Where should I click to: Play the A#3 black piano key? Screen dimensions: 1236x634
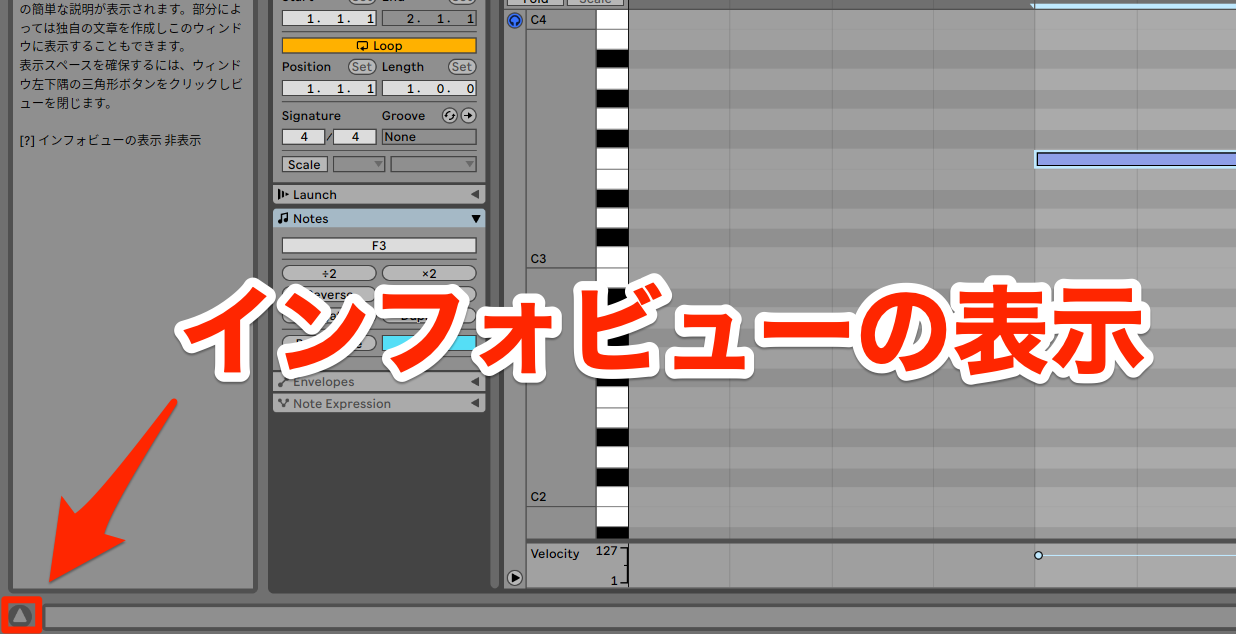point(612,59)
